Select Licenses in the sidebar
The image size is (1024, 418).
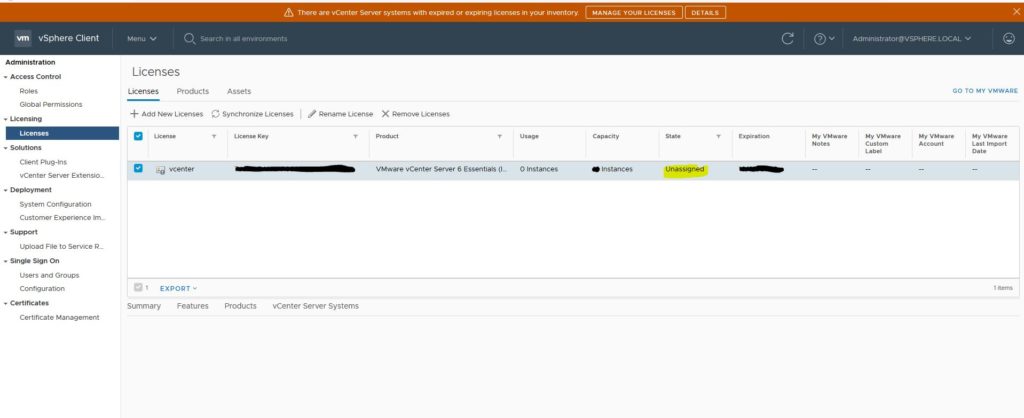pyautogui.click(x=62, y=133)
